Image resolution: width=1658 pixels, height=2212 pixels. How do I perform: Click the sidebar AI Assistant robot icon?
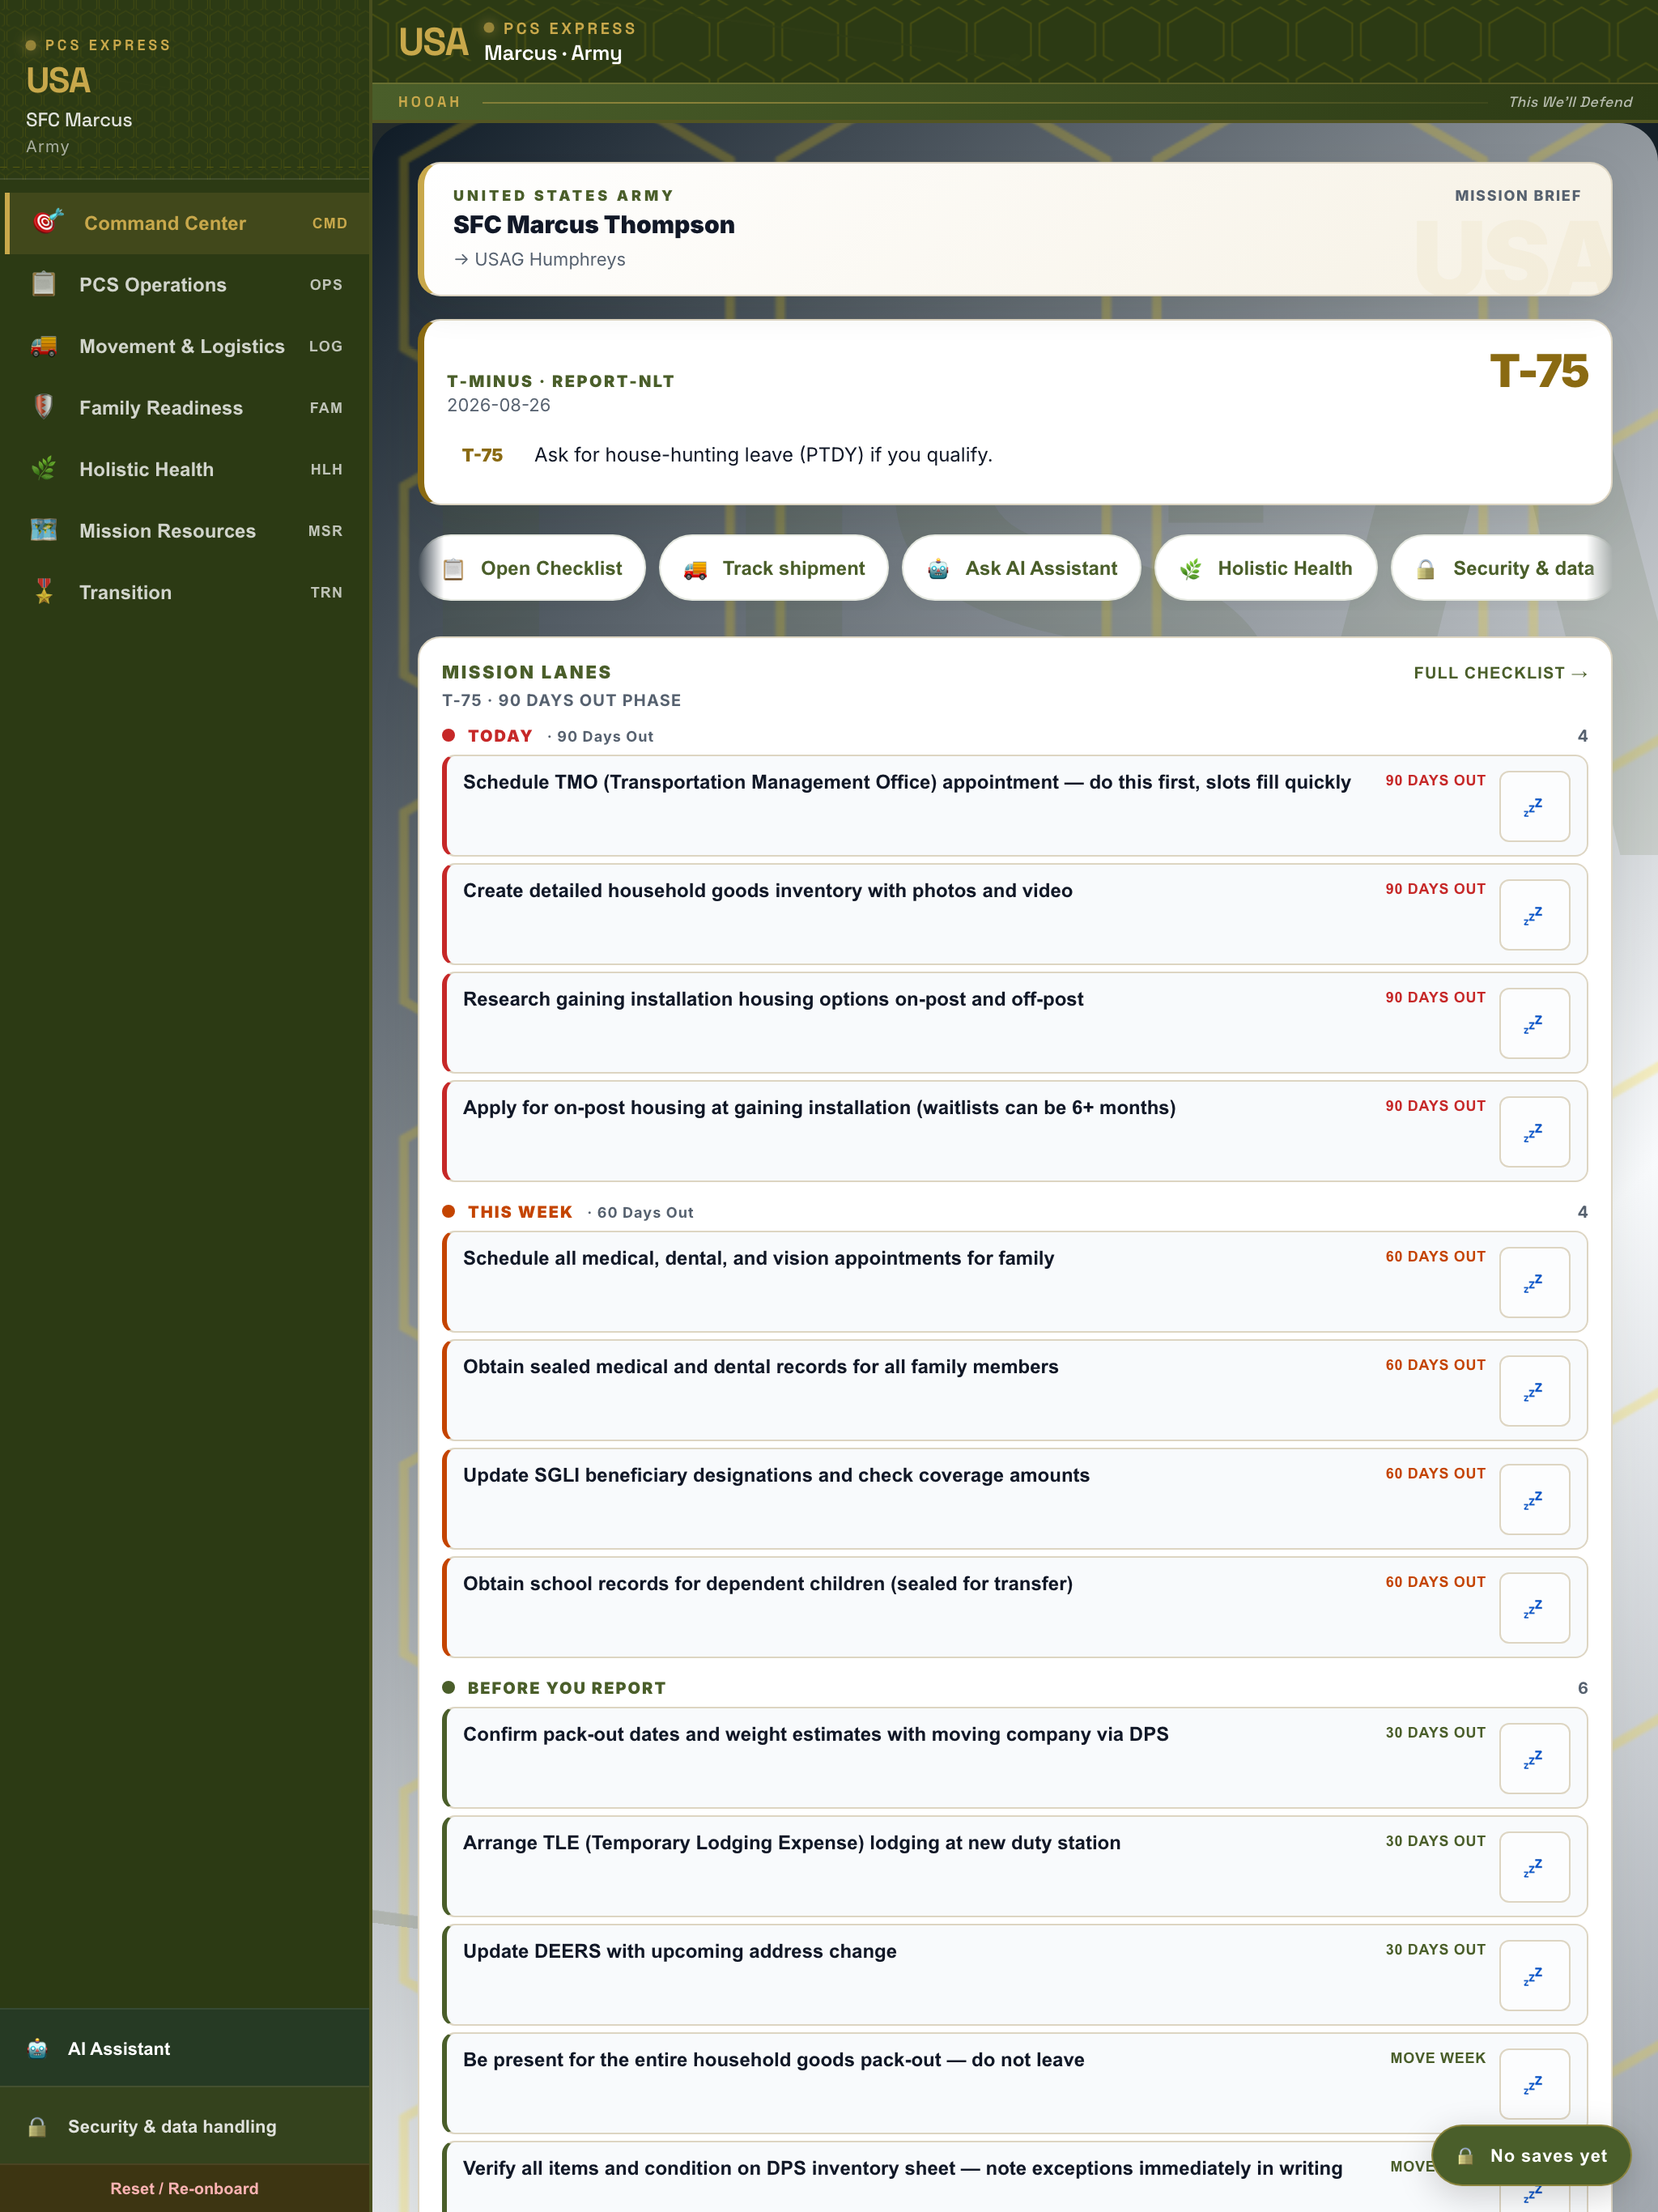point(38,2048)
